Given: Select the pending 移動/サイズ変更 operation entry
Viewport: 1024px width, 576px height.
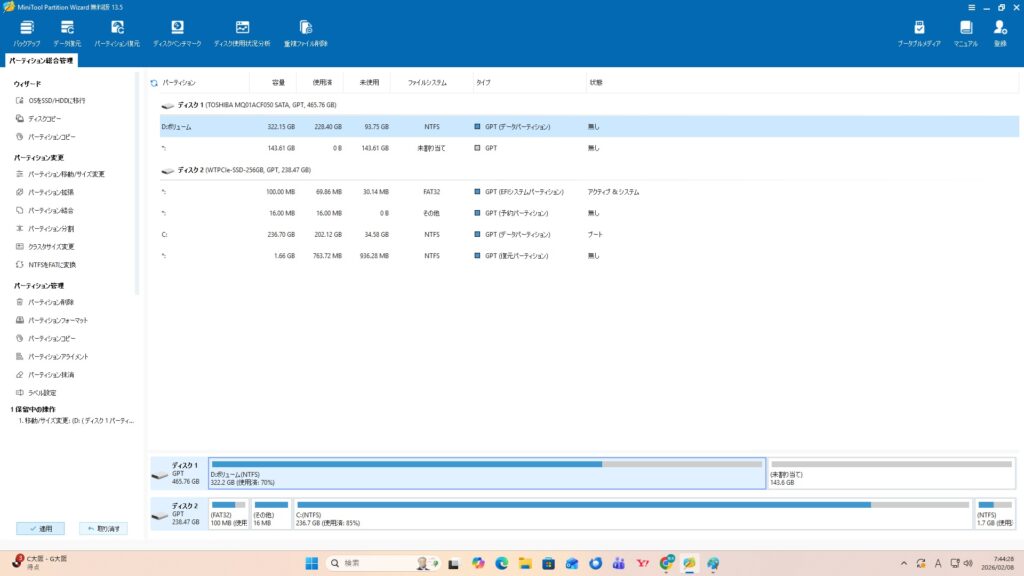Looking at the screenshot, I should point(75,421).
